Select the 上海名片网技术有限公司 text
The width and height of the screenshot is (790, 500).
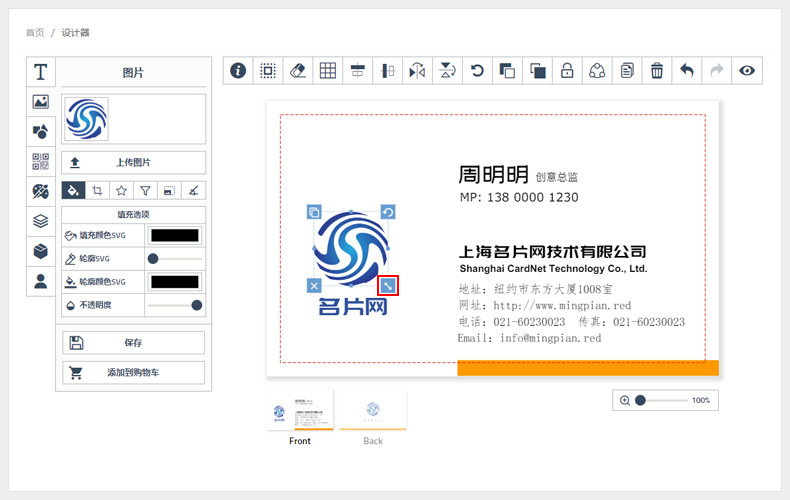552,252
